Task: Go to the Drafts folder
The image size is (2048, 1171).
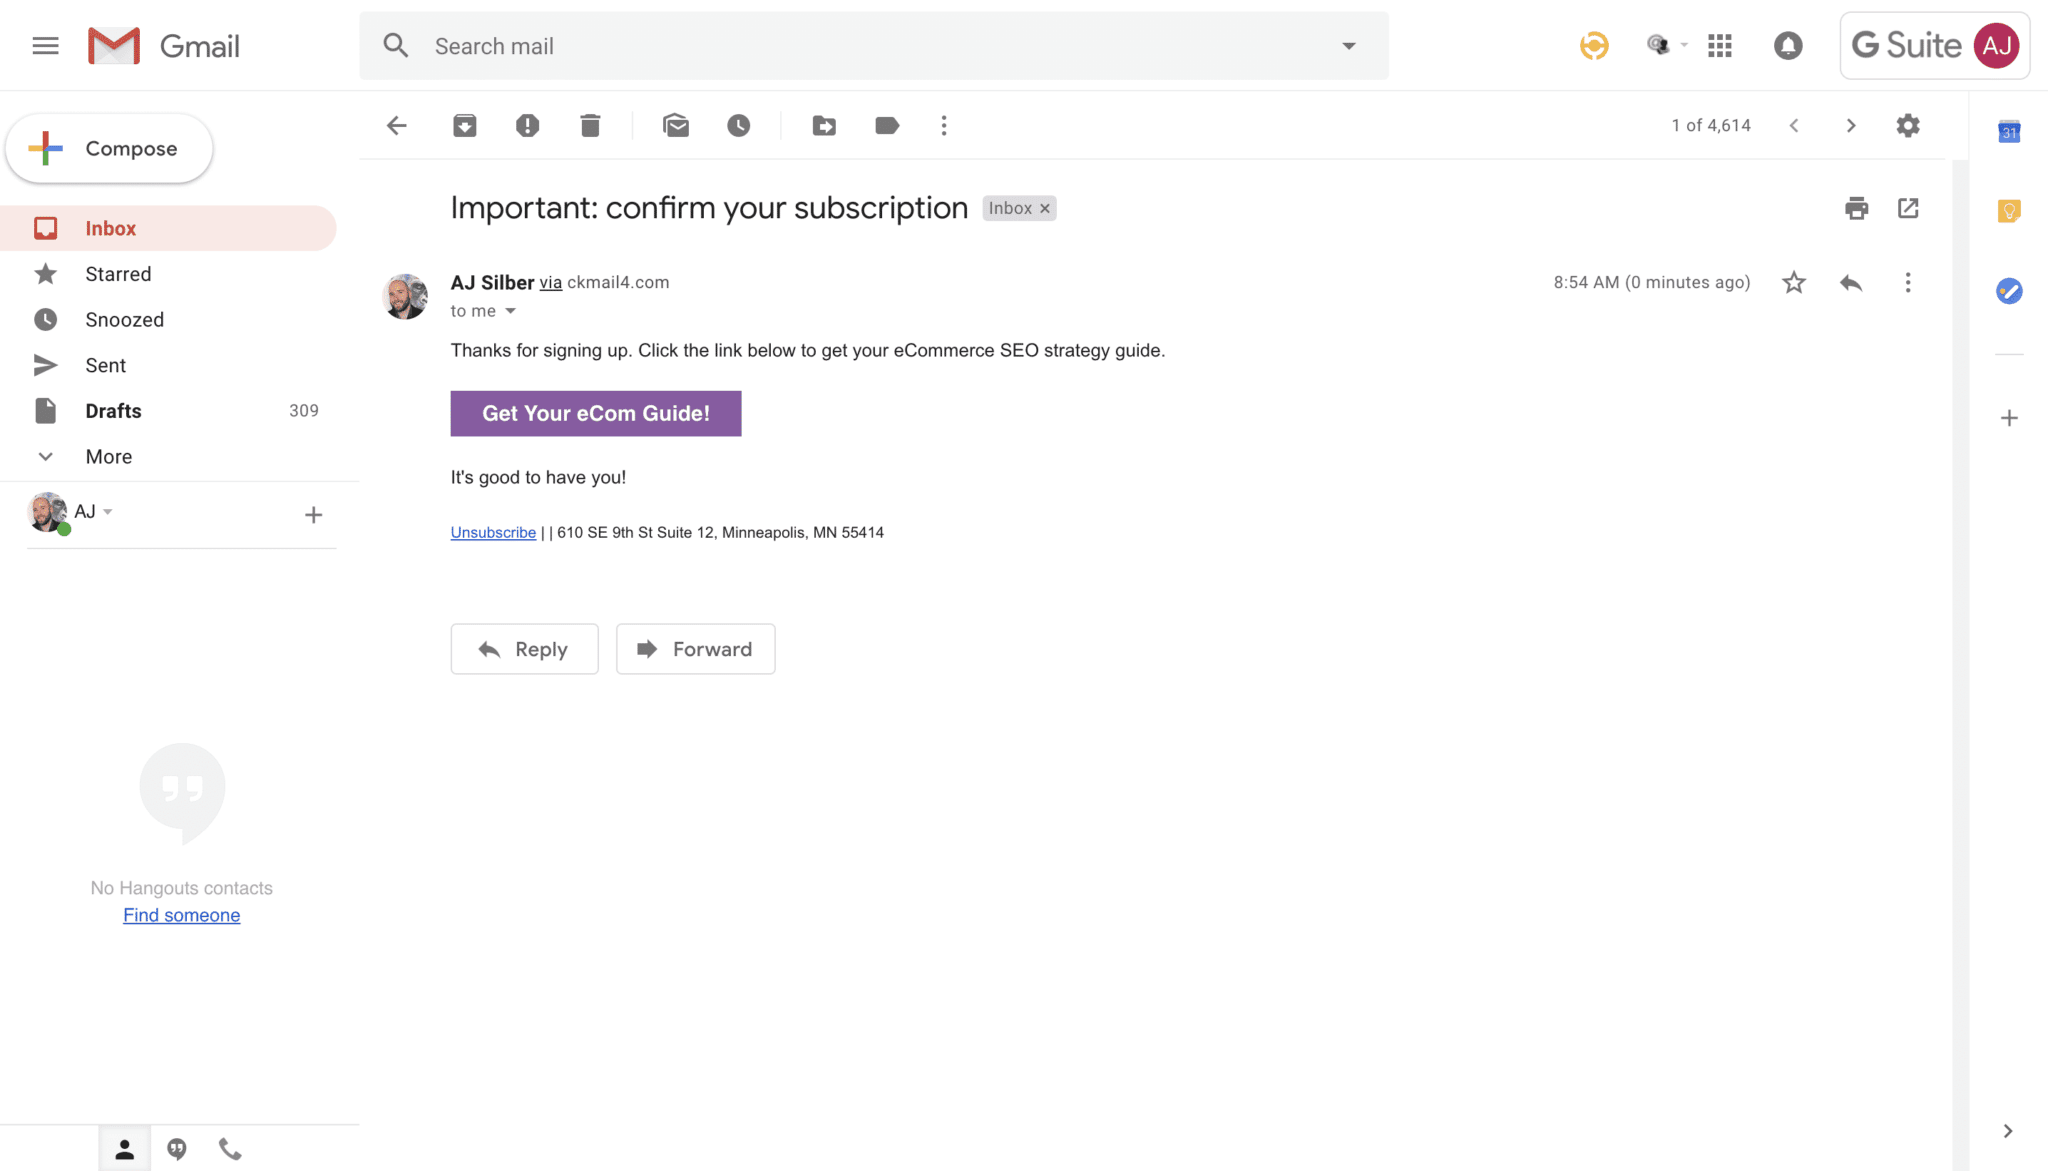Action: [x=113, y=411]
